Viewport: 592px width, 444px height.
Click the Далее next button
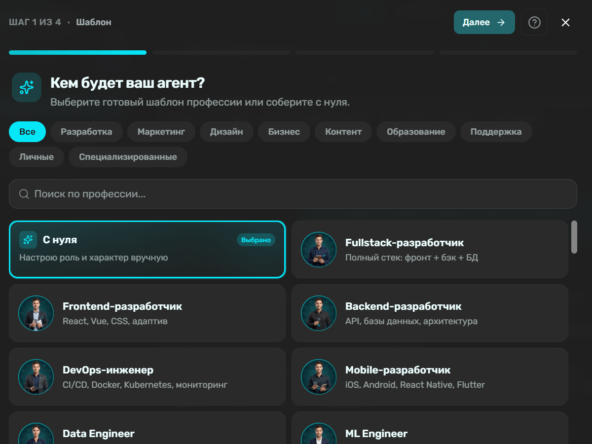484,22
